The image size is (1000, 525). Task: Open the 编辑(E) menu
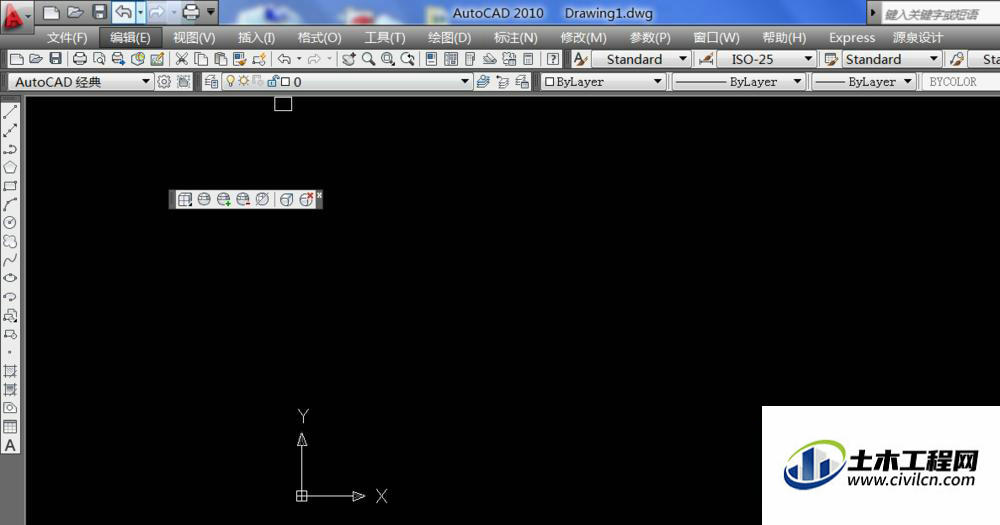130,38
